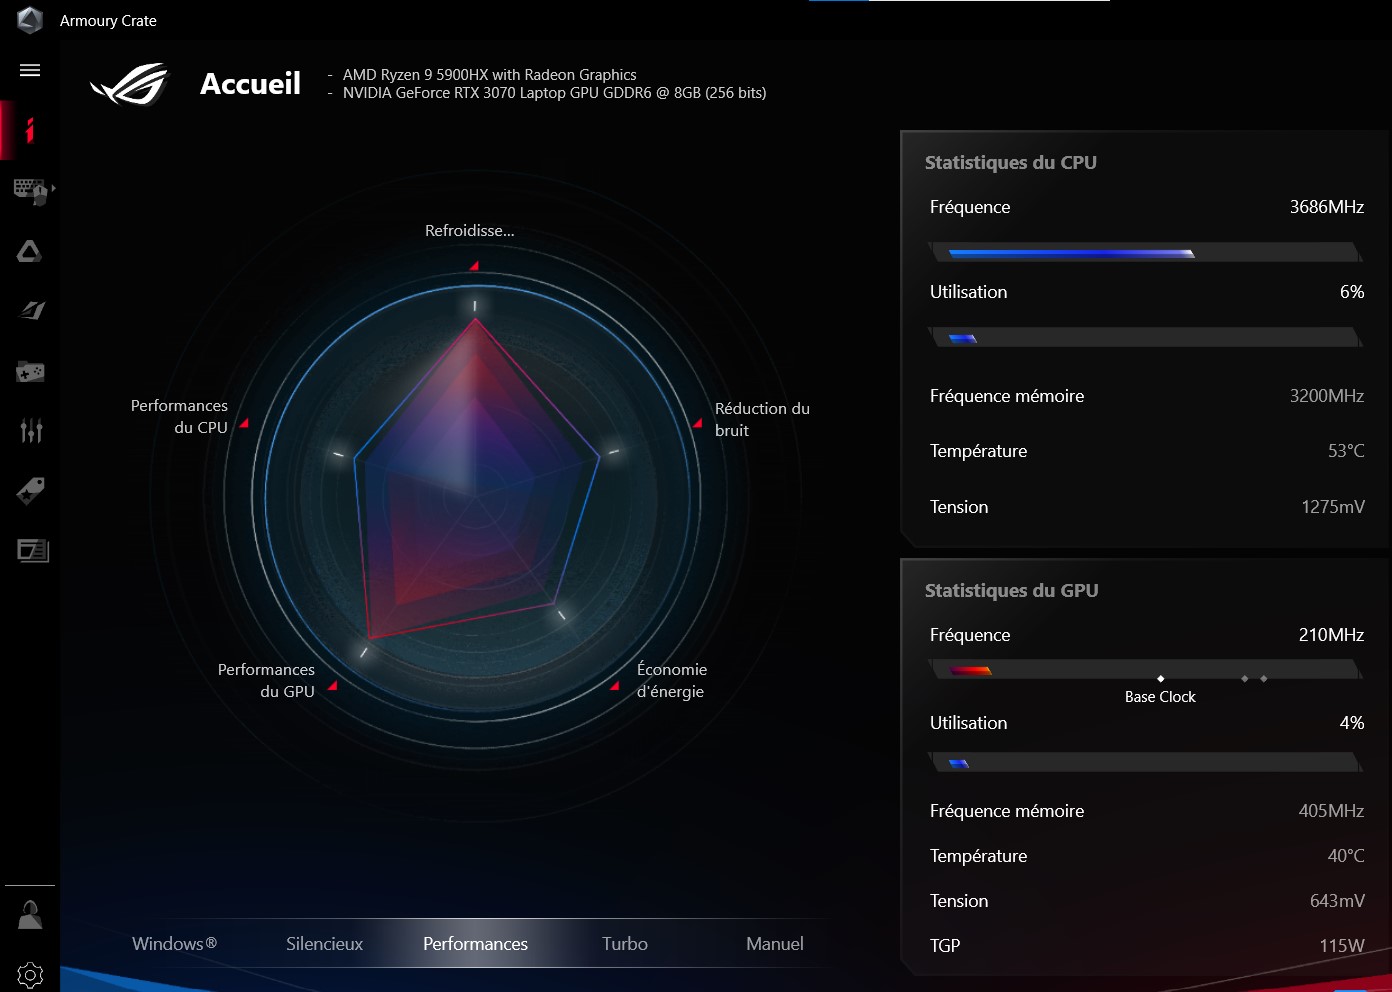Open the Scenario Profiles sliders icon
1392x992 pixels.
coord(31,431)
